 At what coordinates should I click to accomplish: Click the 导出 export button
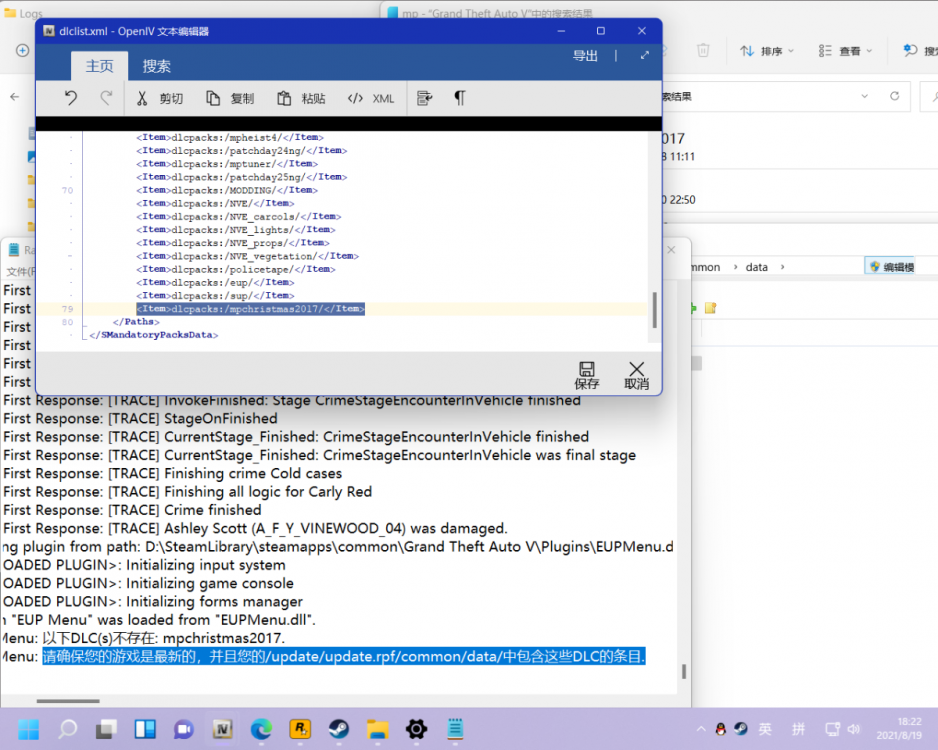[x=586, y=56]
